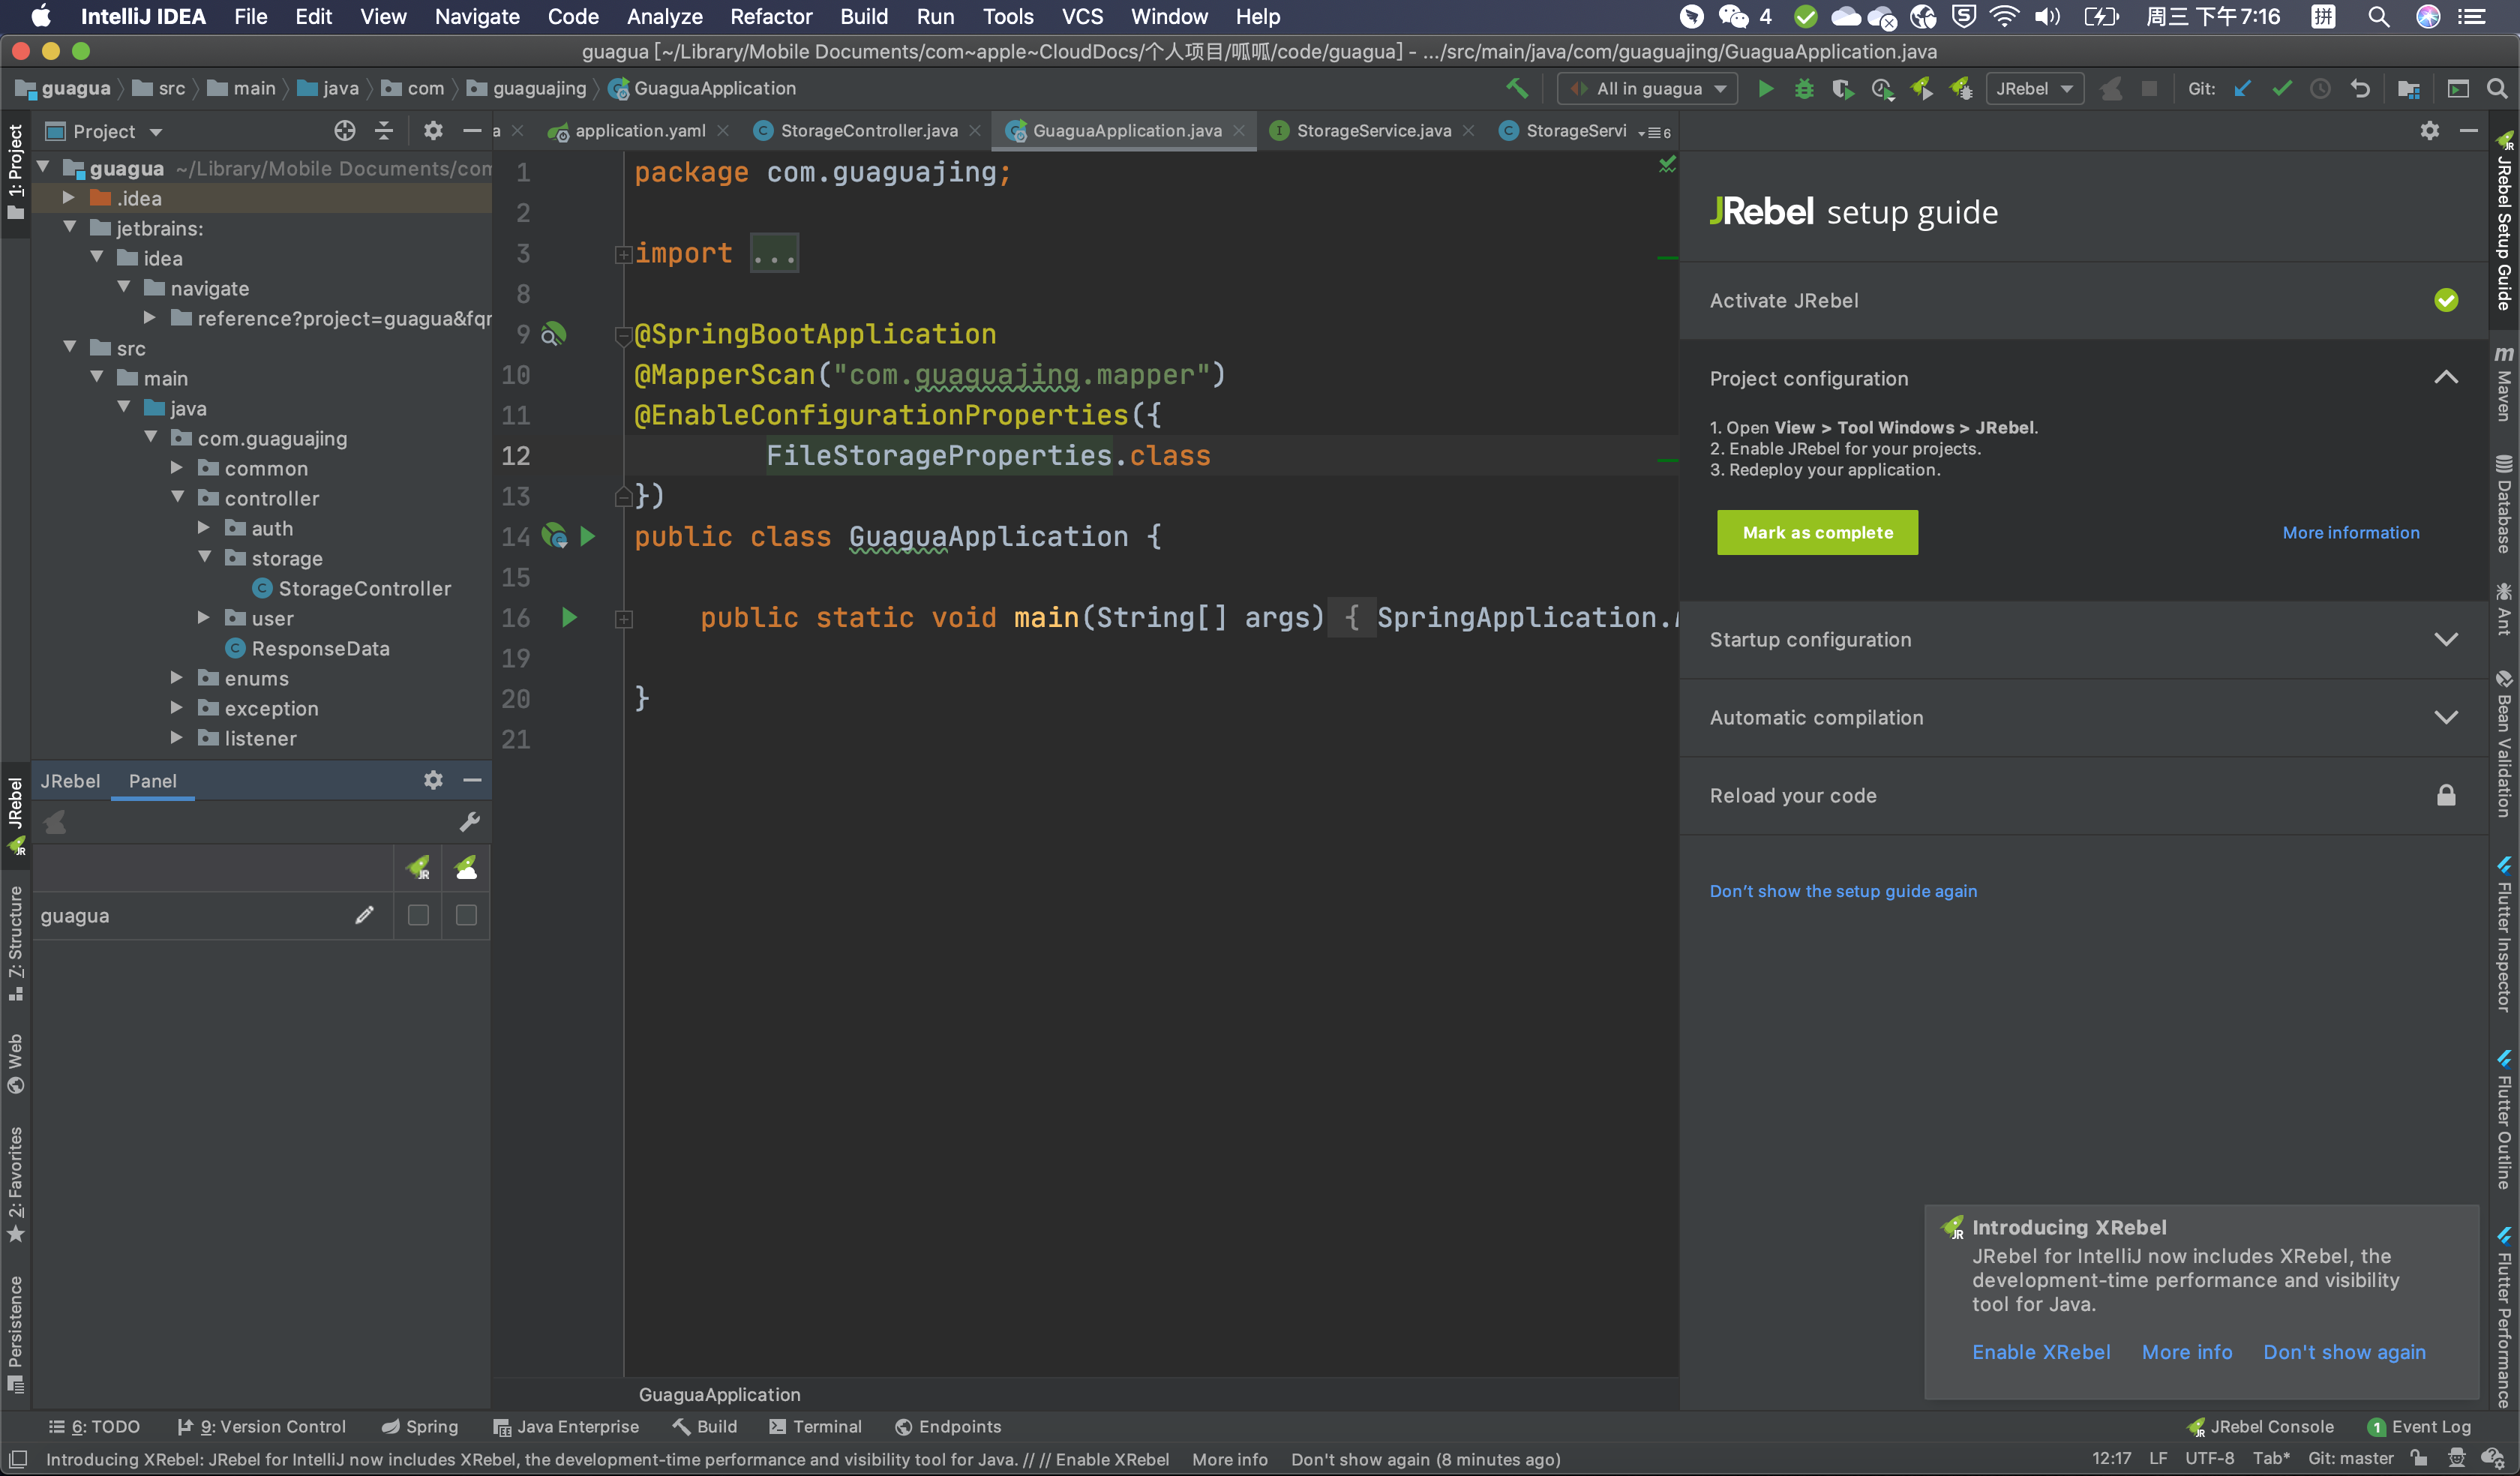Image resolution: width=2520 pixels, height=1476 pixels.
Task: Expand the enums folder in project tree
Action: (x=177, y=678)
